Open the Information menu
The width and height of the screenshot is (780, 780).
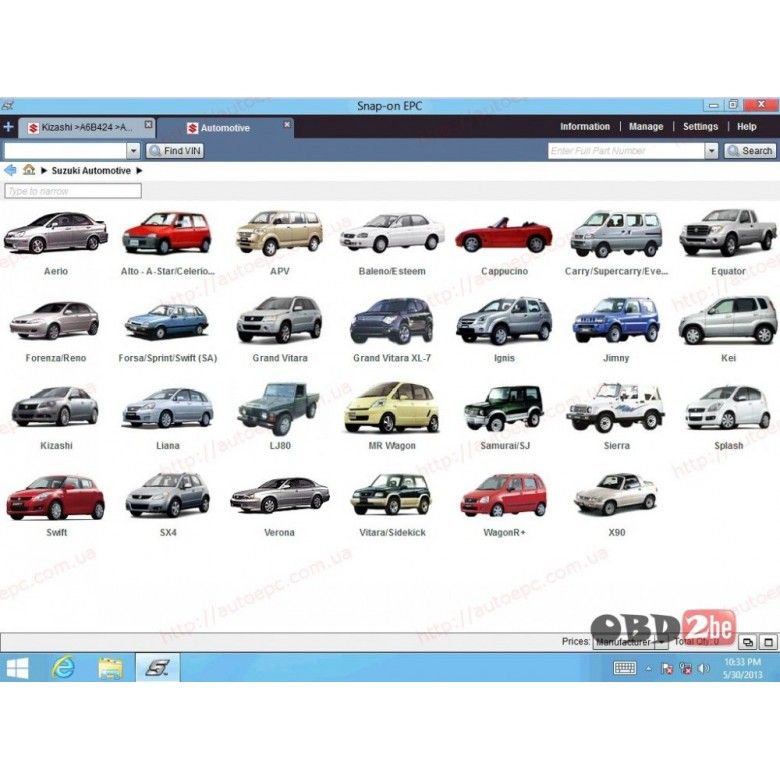585,127
